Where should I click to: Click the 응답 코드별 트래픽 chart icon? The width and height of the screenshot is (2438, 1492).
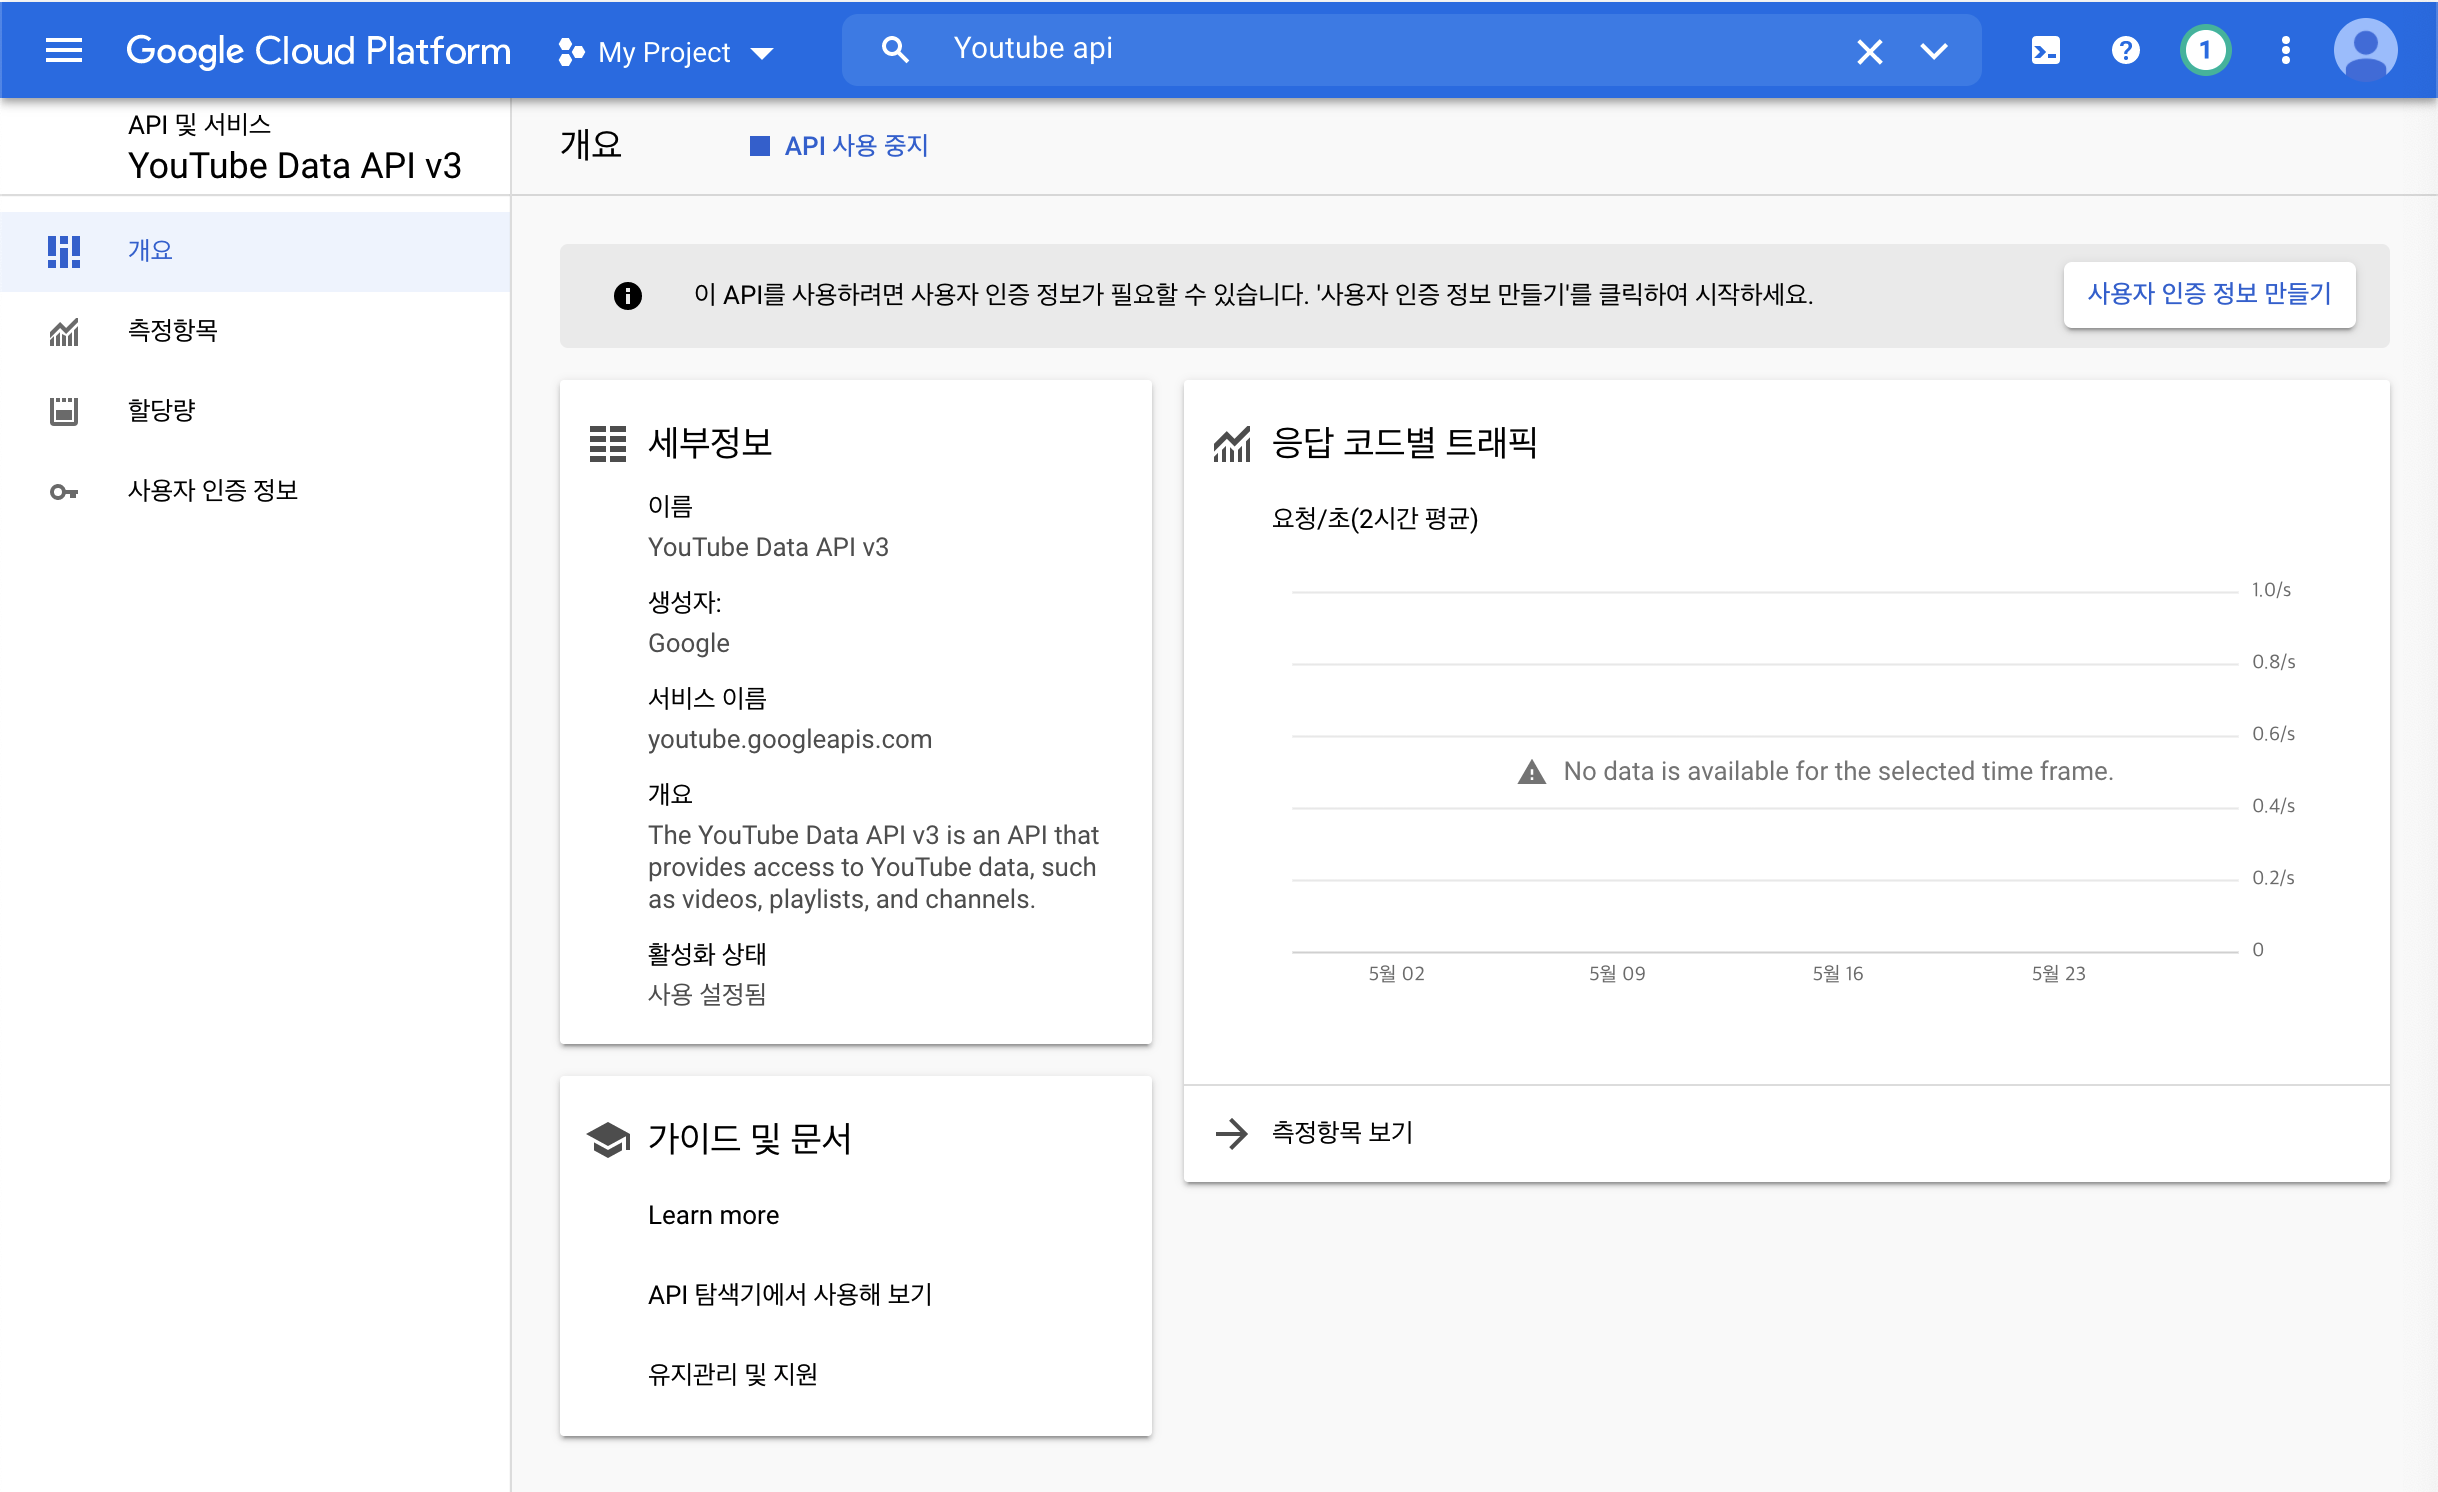click(x=1232, y=443)
